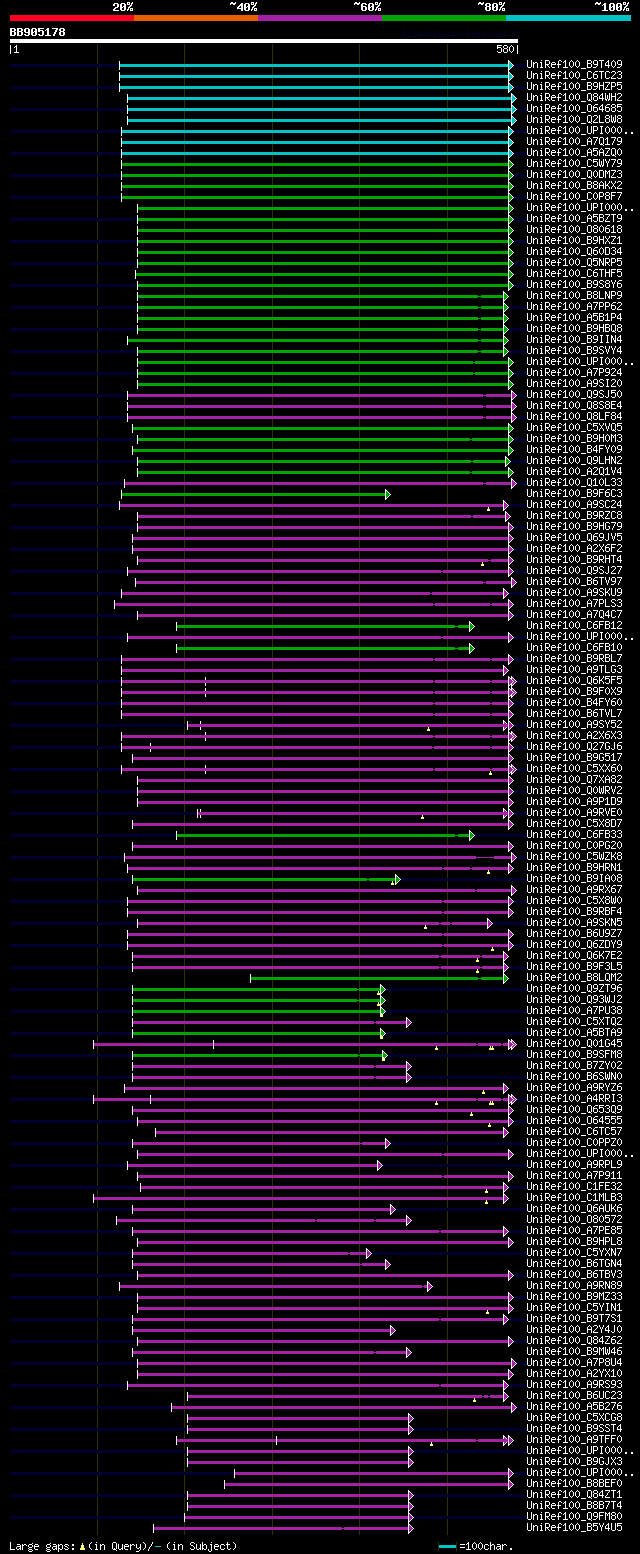Image resolution: width=640 pixels, height=1554 pixels.
Task: Click the UniRef100_A7P924 label
Action: (x=574, y=372)
